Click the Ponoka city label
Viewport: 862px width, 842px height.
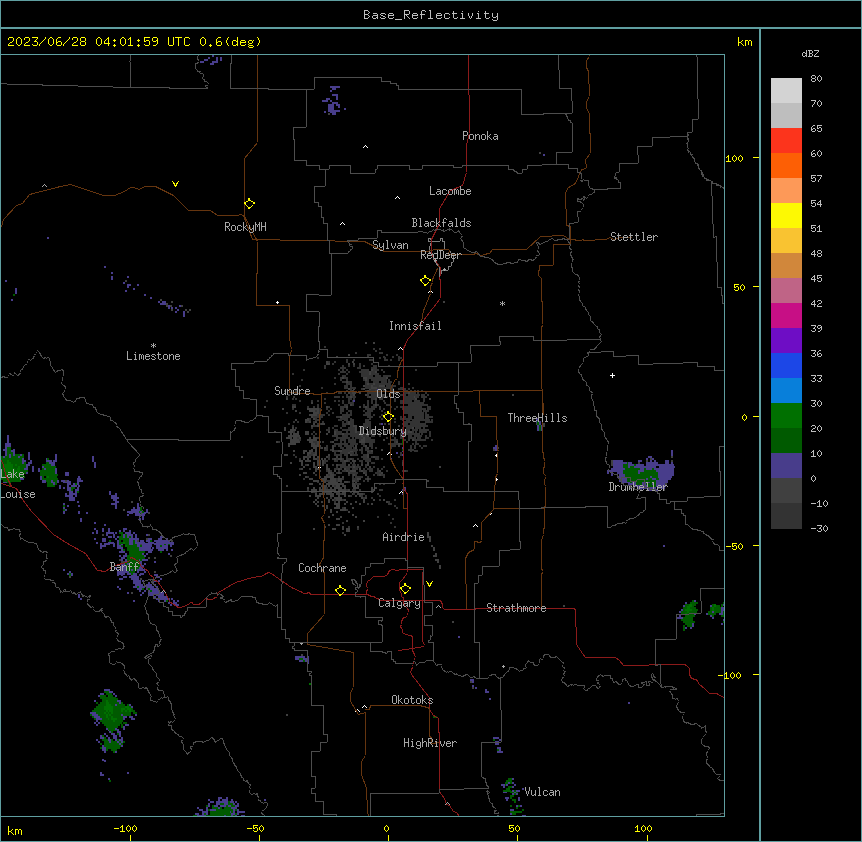480,136
